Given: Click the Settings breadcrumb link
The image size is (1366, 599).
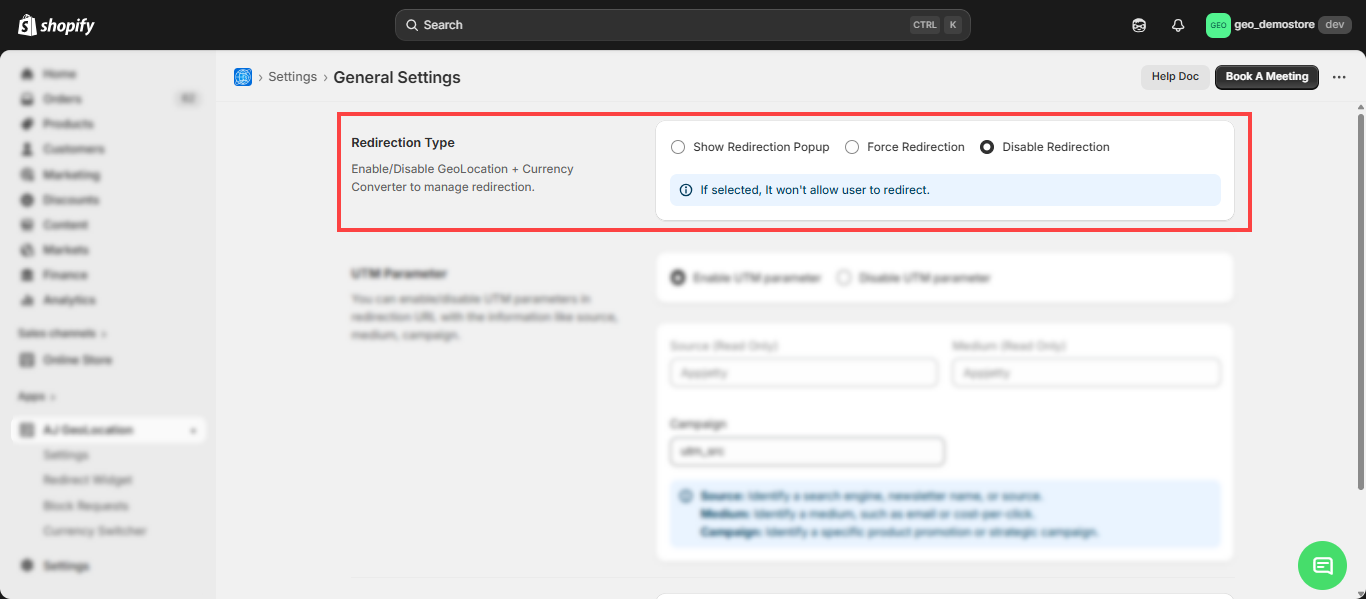Looking at the screenshot, I should tap(292, 77).
